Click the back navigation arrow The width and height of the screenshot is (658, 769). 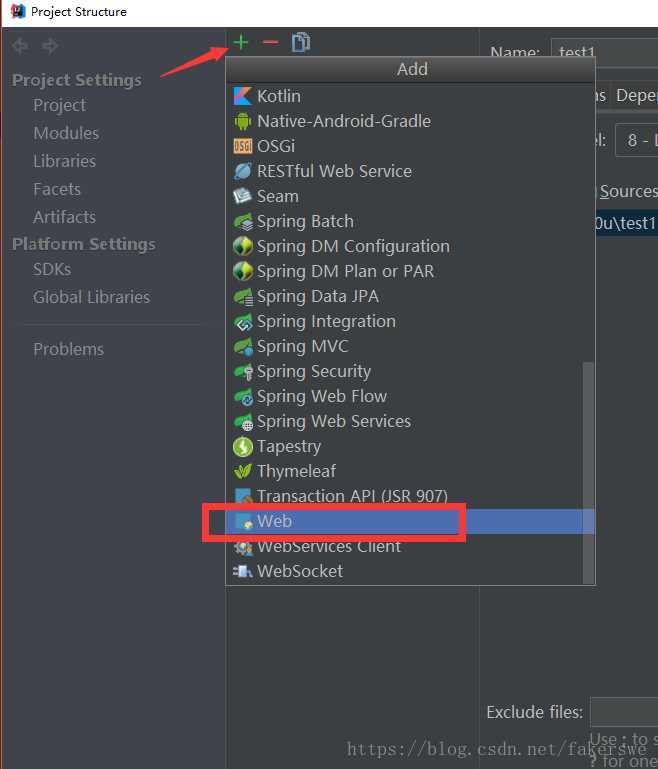coord(20,46)
